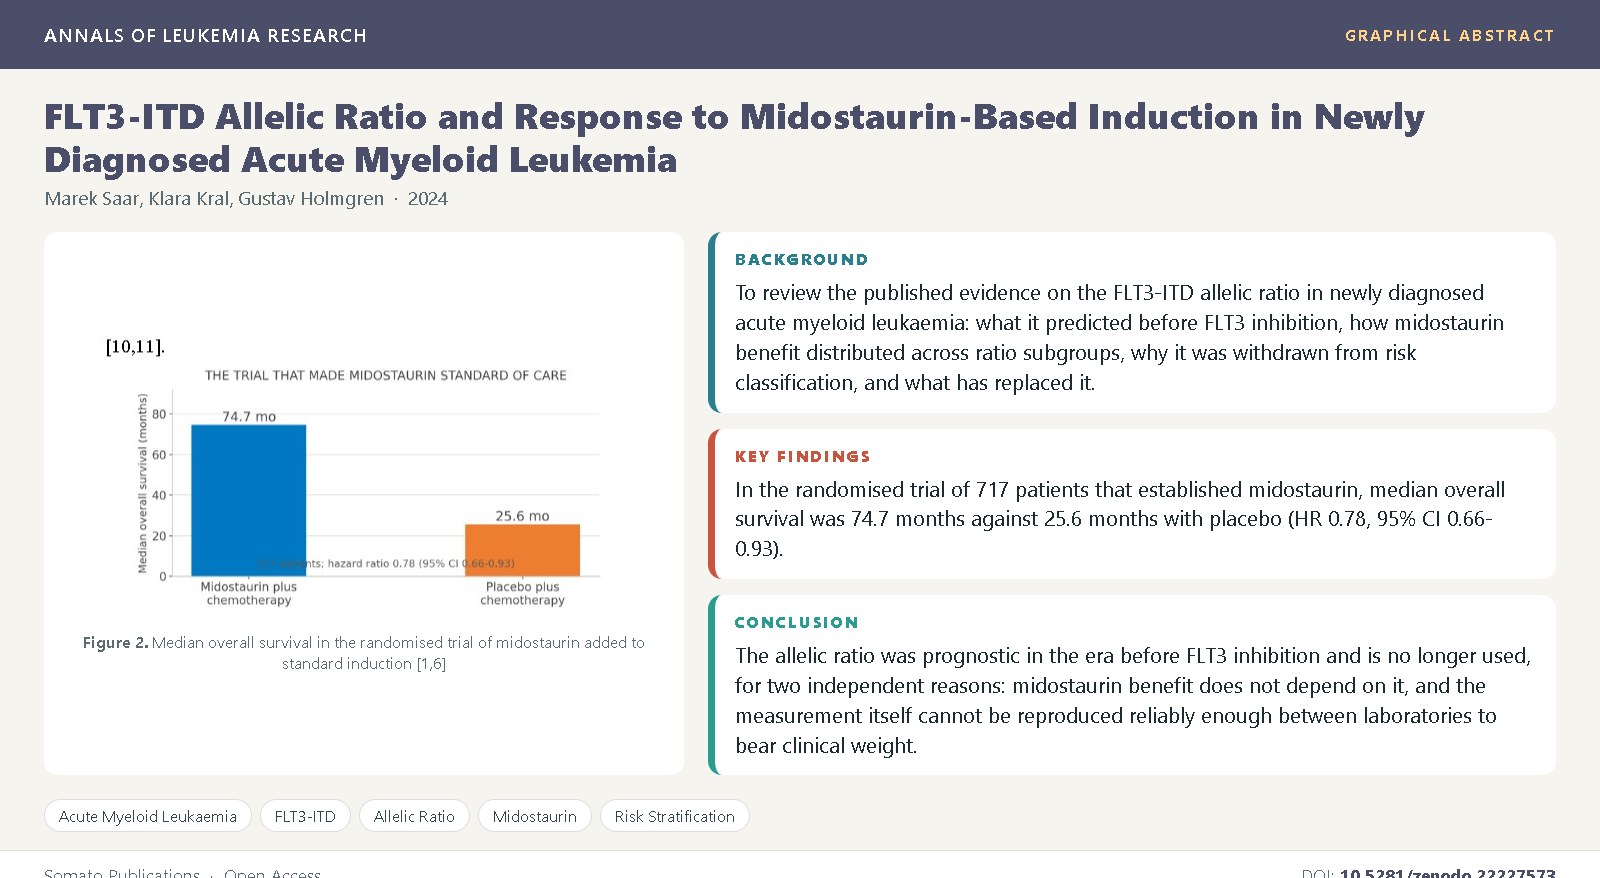Image resolution: width=1600 pixels, height=878 pixels.
Task: Open the DOI link at bottom right
Action: click(x=1447, y=873)
